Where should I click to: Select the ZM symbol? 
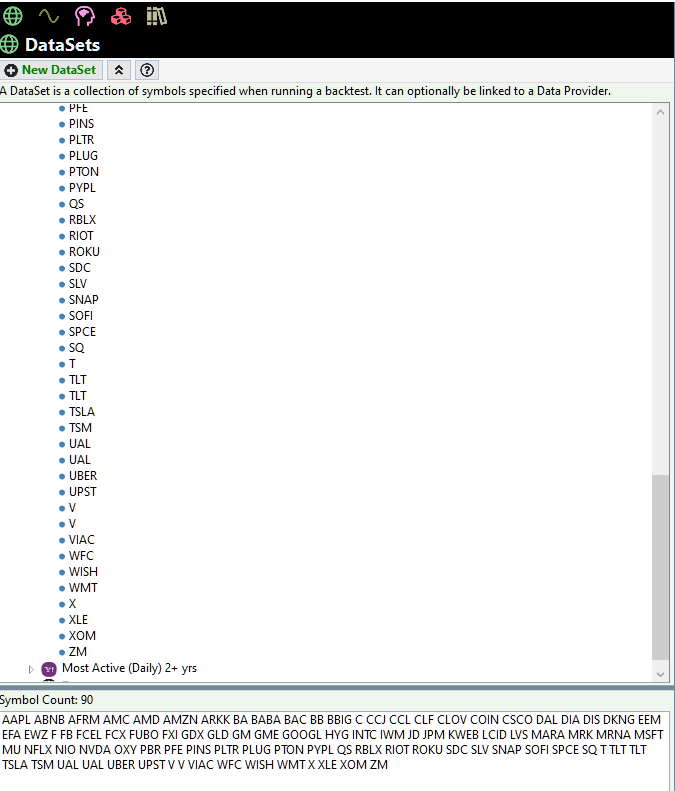point(78,652)
